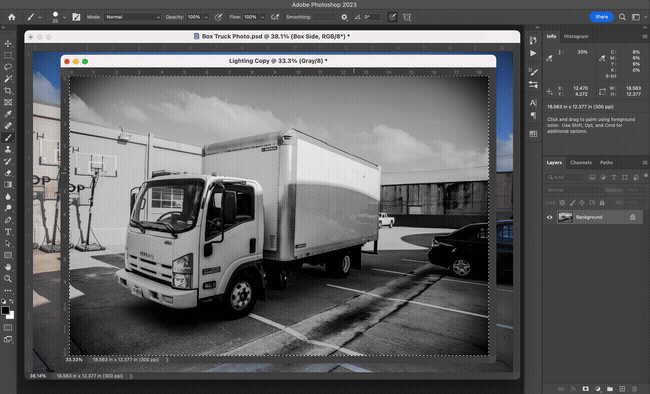Image resolution: width=650 pixels, height=394 pixels.
Task: Open the Paragraph panel icon
Action: 533,115
